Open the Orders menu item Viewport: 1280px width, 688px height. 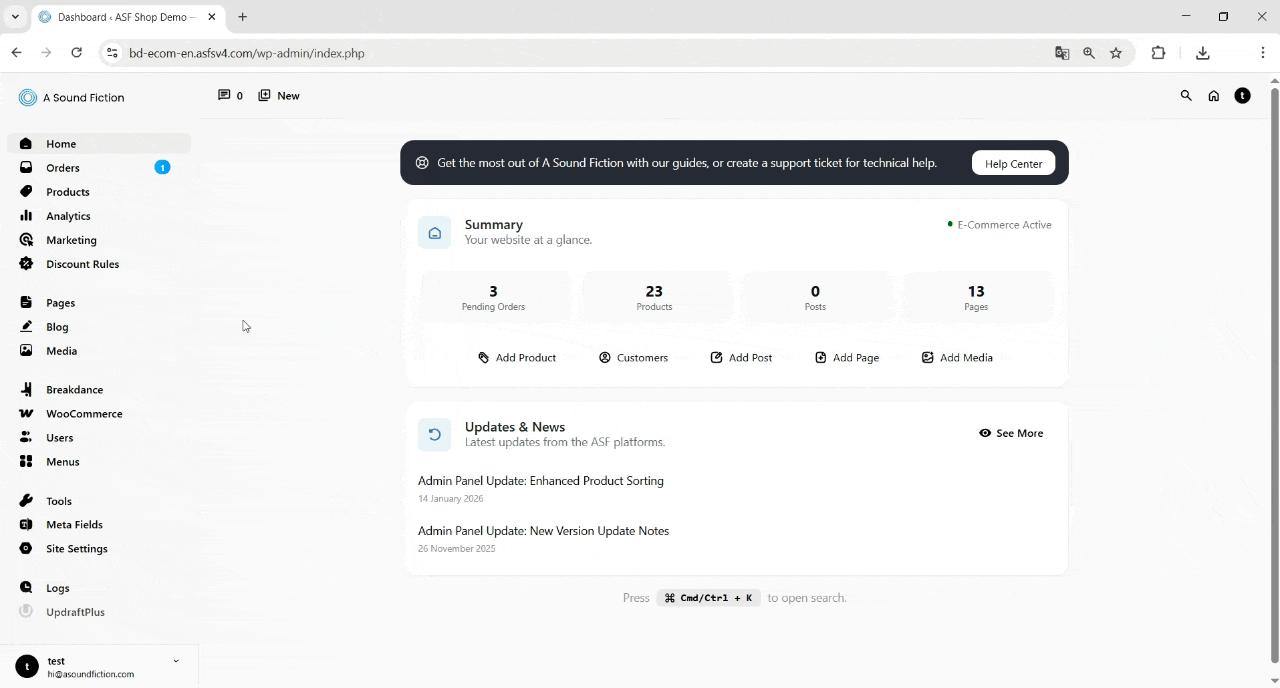98,168
